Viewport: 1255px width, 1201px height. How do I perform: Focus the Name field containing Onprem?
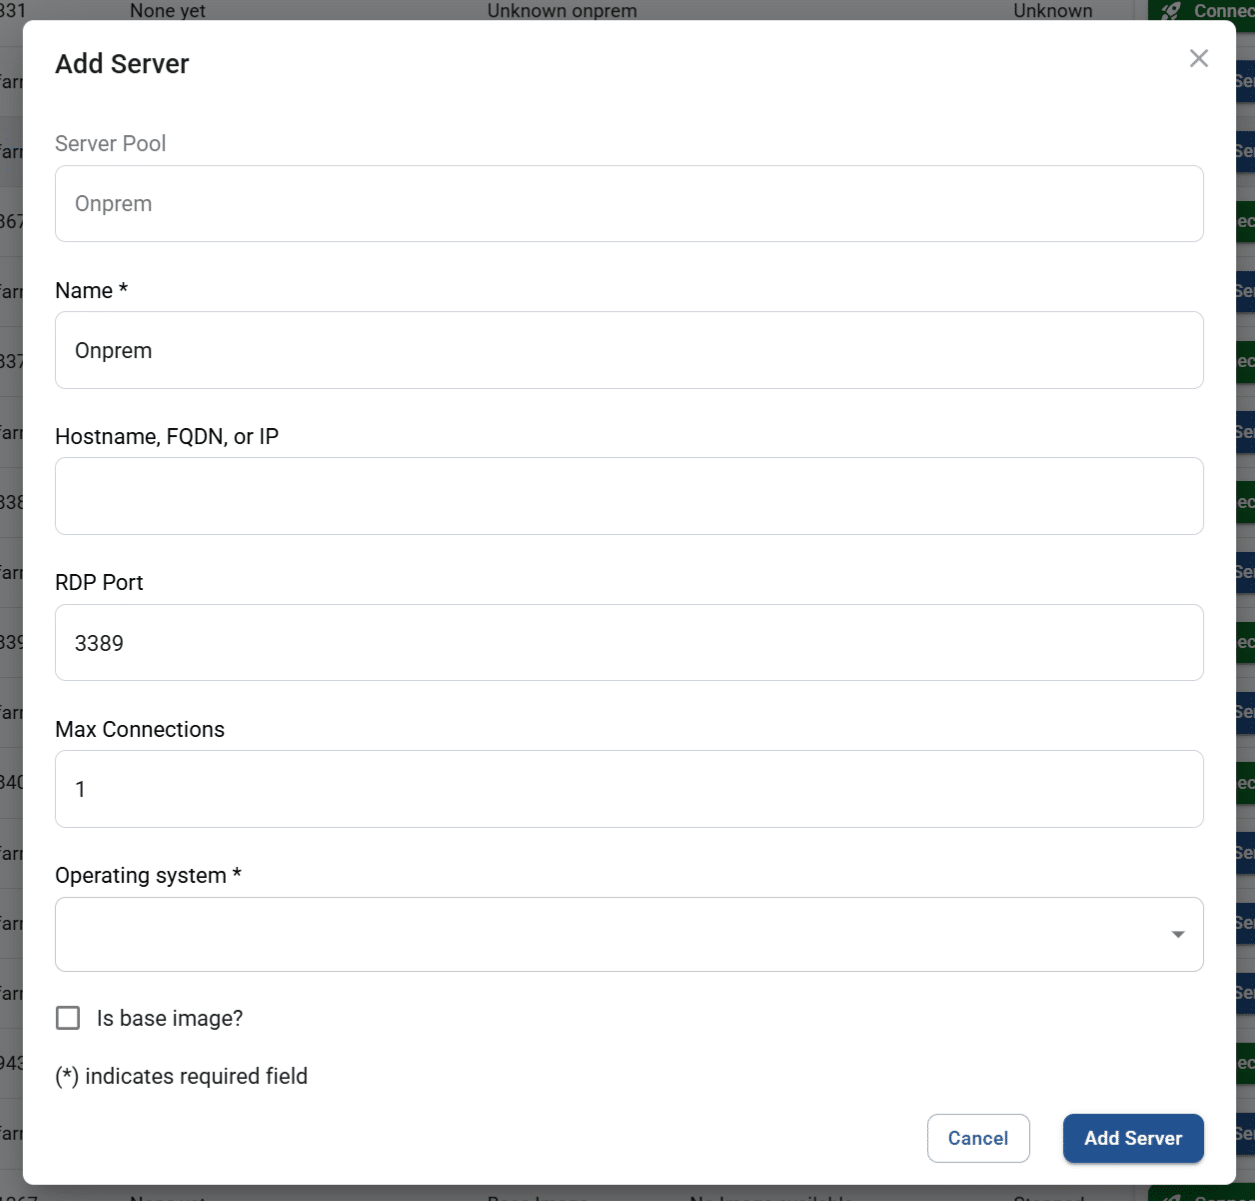629,350
